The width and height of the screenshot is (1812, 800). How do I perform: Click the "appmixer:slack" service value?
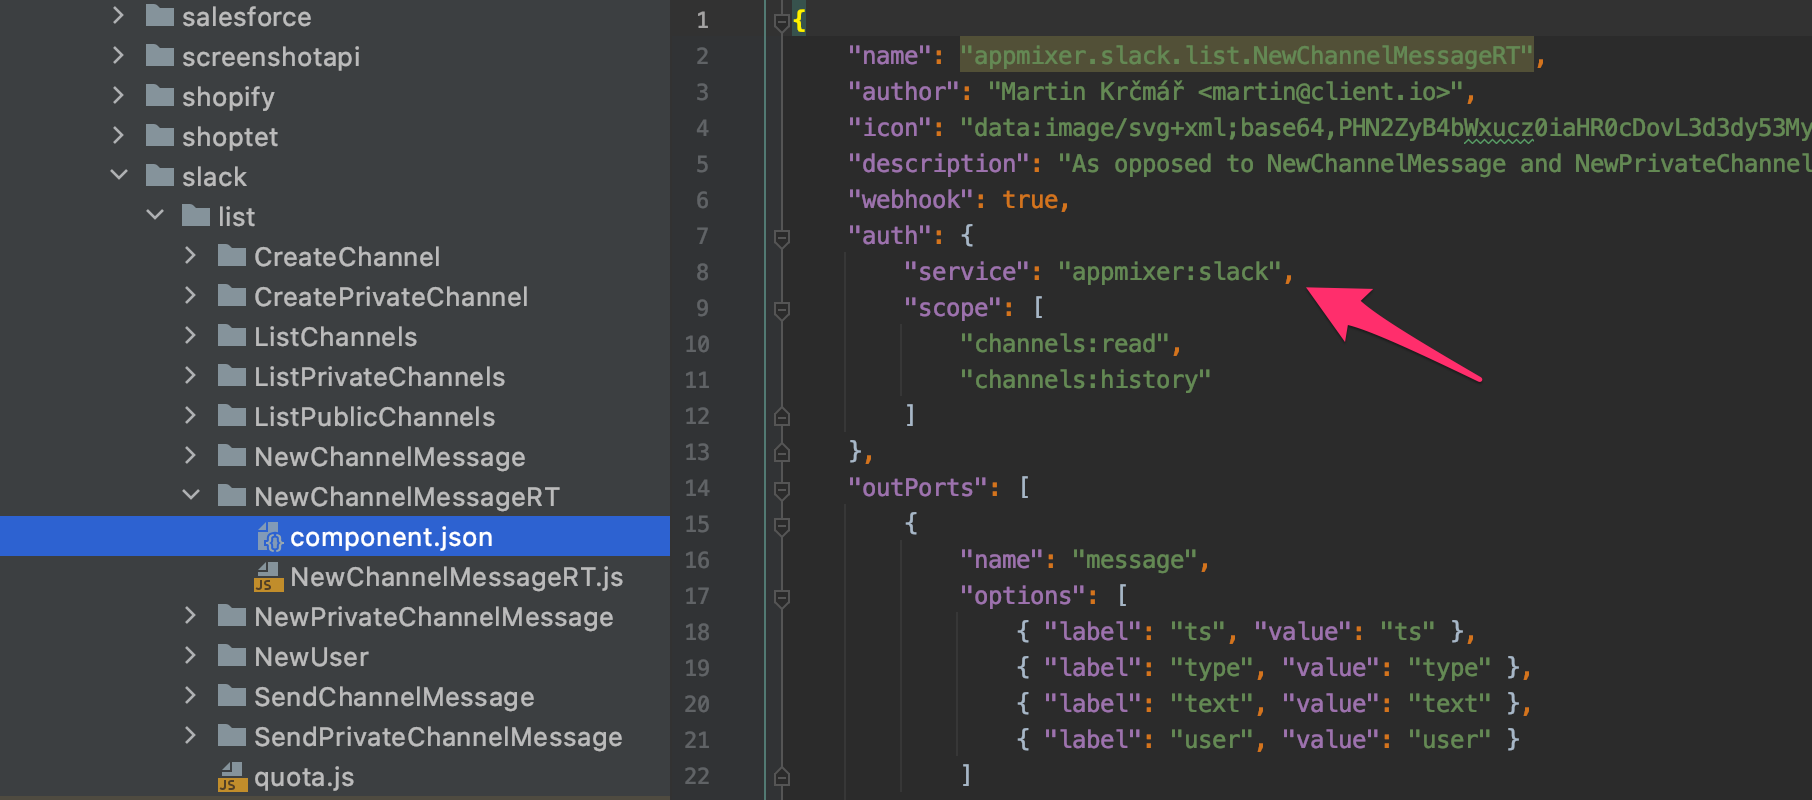click(x=1169, y=271)
